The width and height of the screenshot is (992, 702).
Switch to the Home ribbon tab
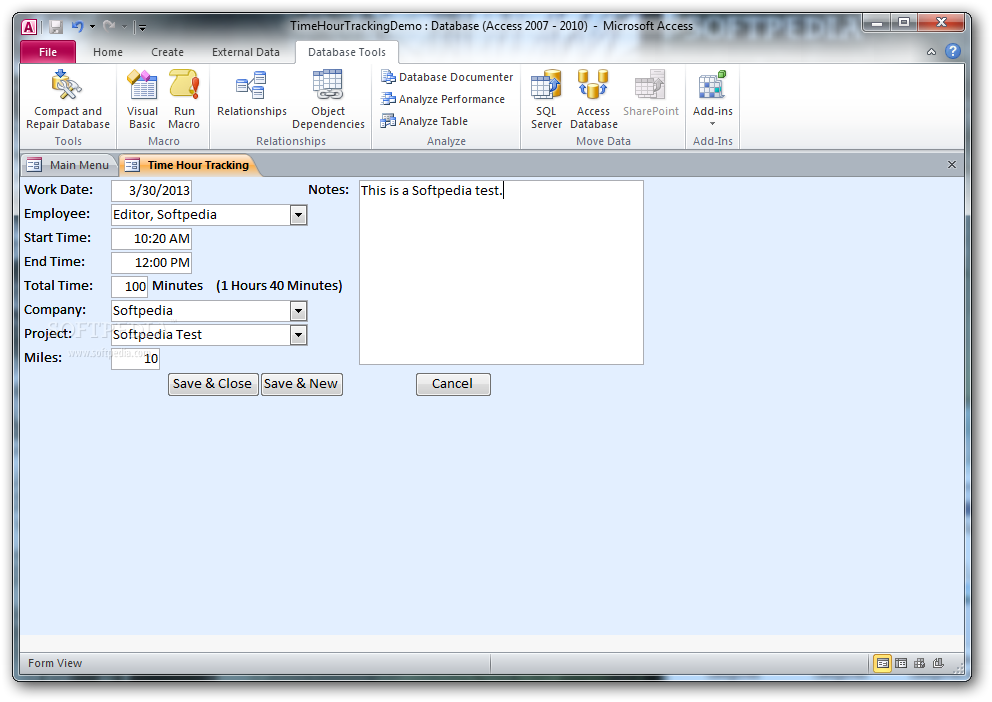pyautogui.click(x=108, y=52)
